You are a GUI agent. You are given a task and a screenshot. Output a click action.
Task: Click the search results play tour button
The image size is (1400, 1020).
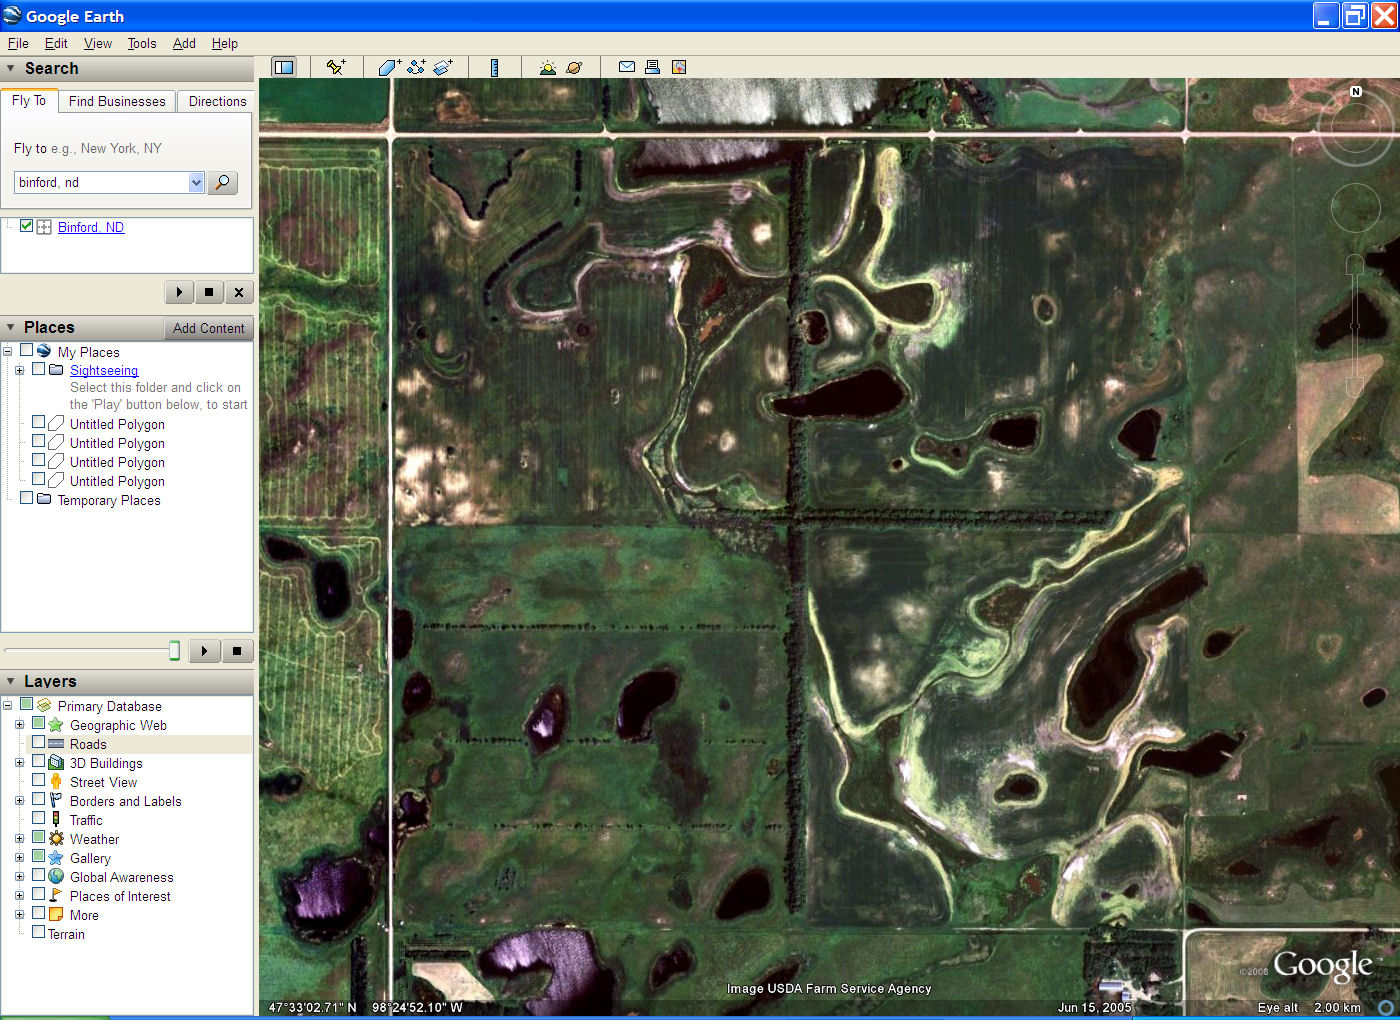(179, 292)
